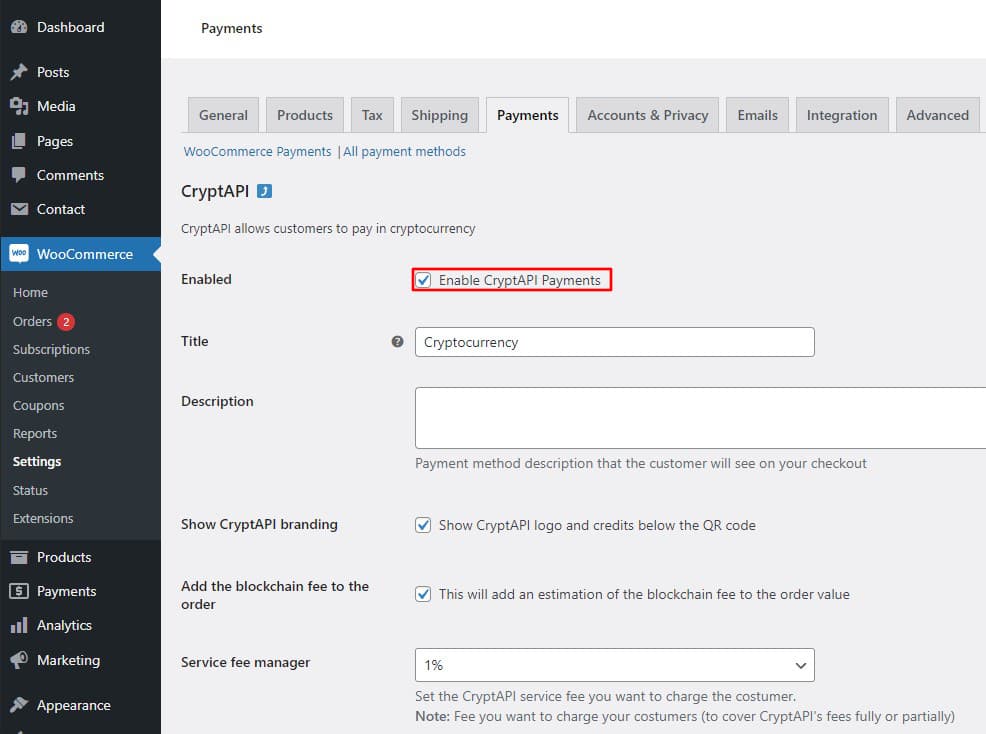Viewport: 986px width, 734px height.
Task: Open the Accounts & Privacy tab
Action: coord(647,114)
